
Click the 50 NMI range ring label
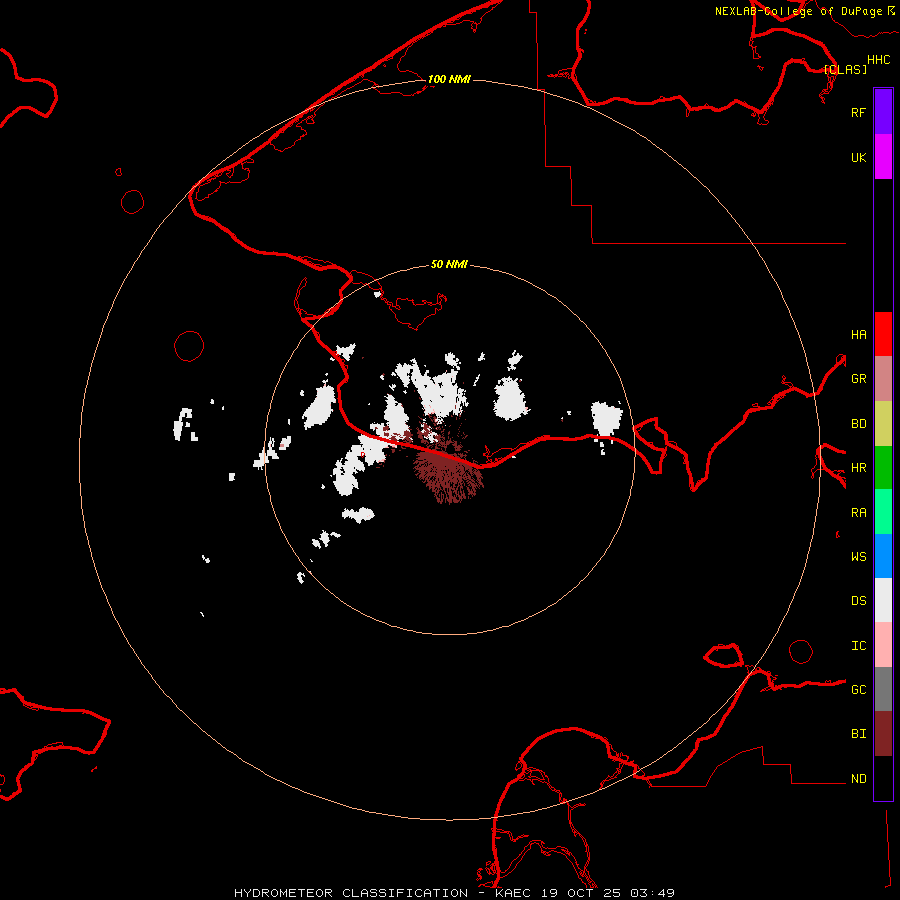click(x=449, y=264)
